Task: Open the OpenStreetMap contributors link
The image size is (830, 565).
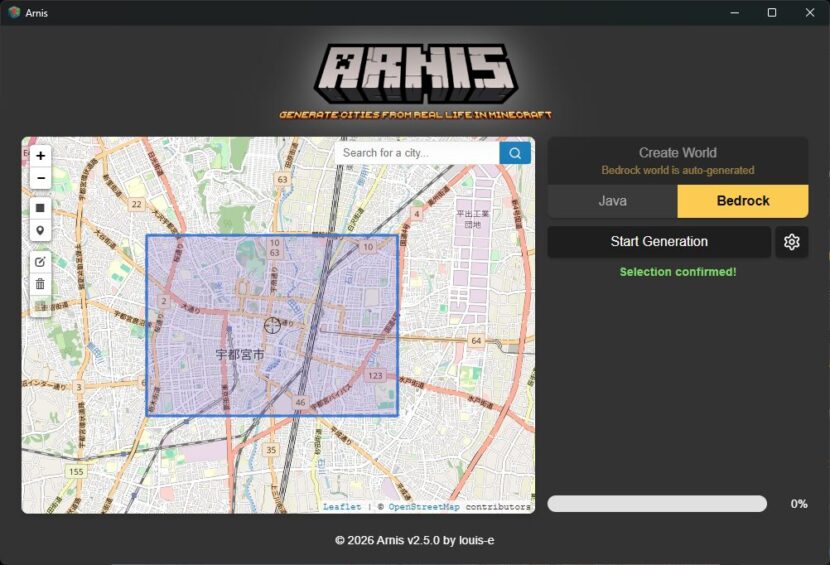Action: 424,507
